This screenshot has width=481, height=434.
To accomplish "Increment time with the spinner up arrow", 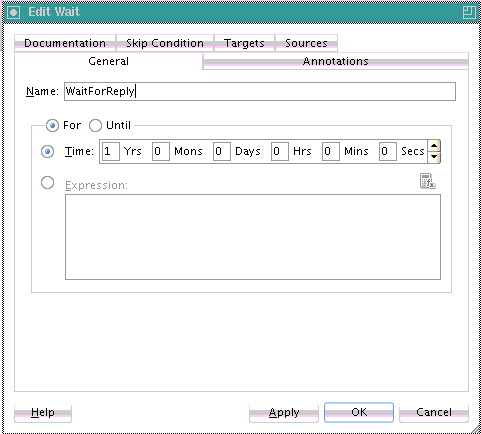I will pyautogui.click(x=434, y=146).
